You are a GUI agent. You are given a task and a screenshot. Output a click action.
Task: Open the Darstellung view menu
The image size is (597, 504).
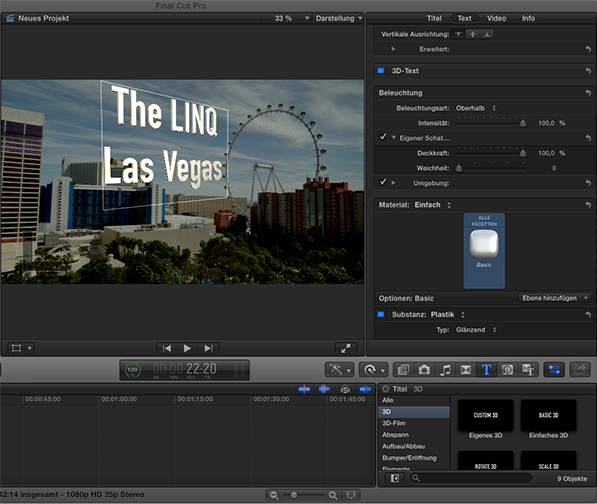[x=338, y=18]
